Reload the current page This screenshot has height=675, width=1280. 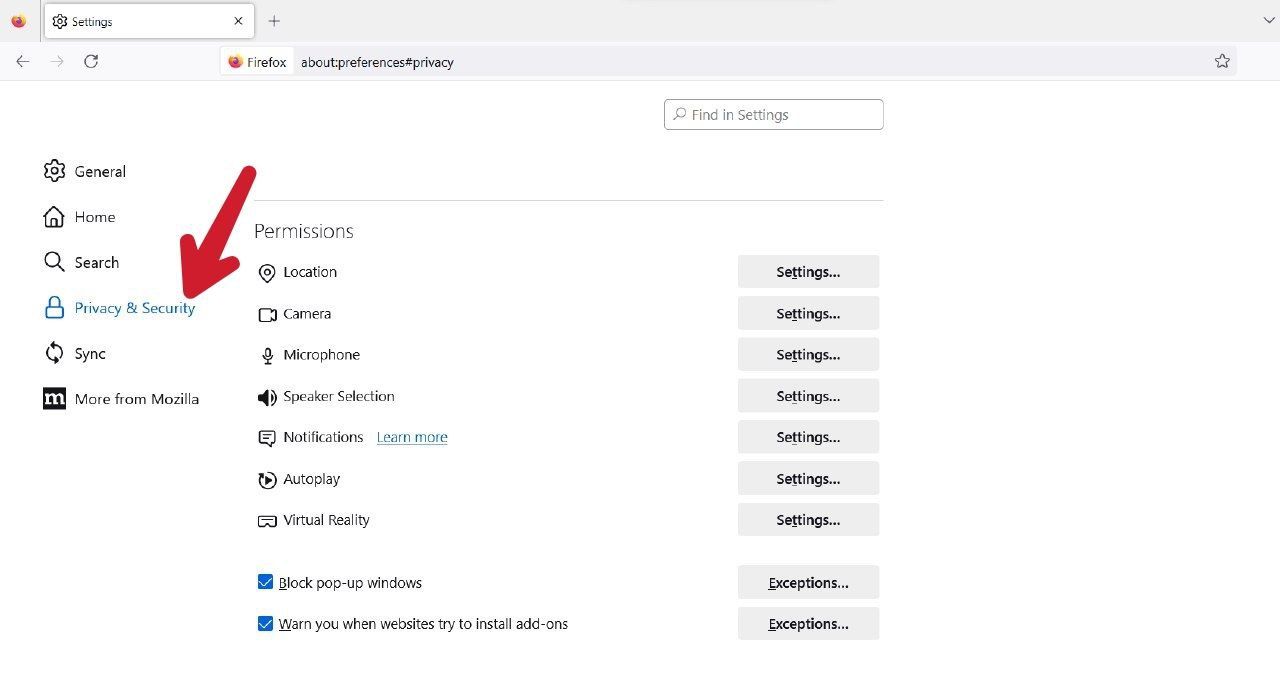tap(91, 61)
